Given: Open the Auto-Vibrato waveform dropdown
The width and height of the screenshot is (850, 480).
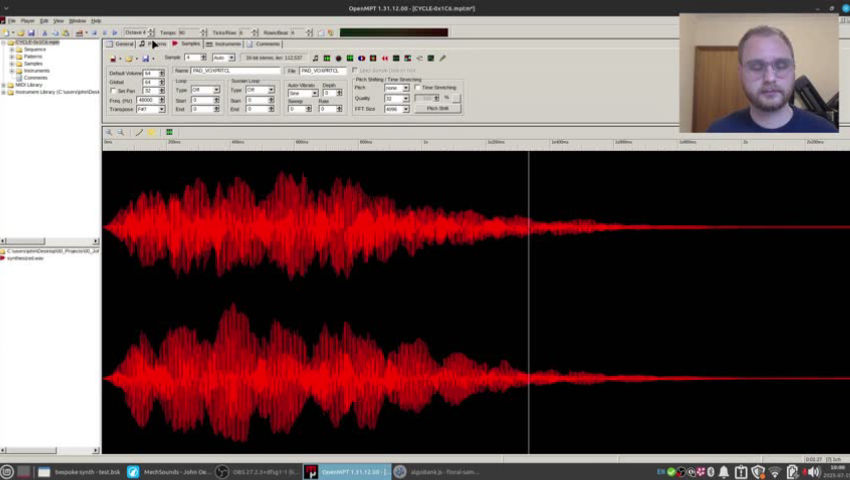Looking at the screenshot, I should [x=302, y=93].
